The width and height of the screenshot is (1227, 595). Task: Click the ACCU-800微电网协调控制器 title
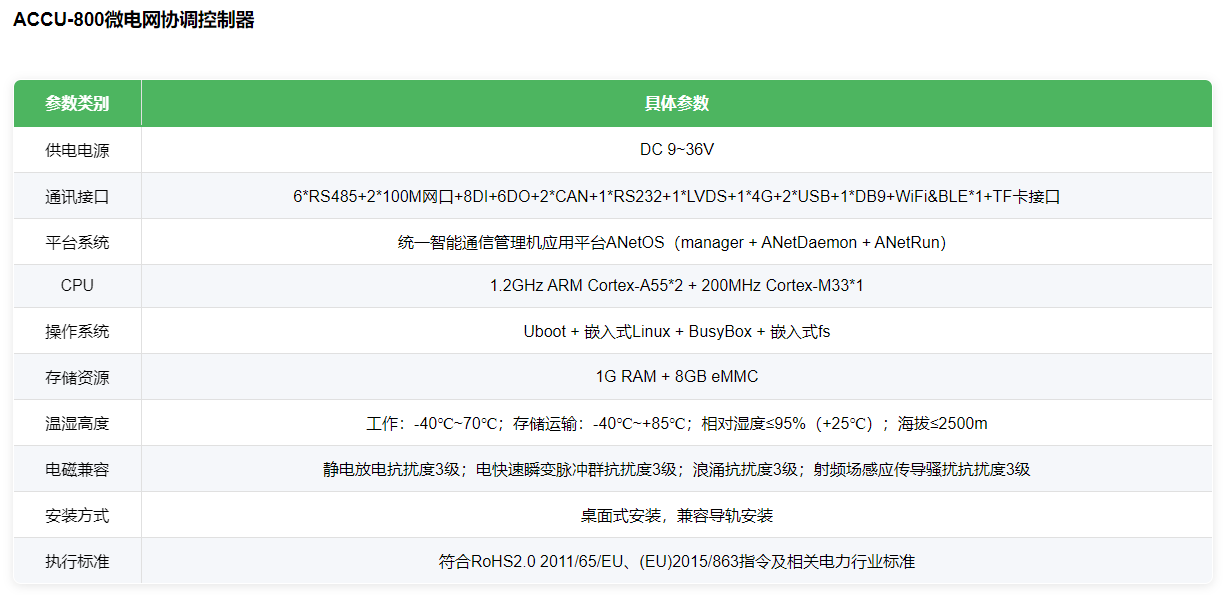pos(133,20)
